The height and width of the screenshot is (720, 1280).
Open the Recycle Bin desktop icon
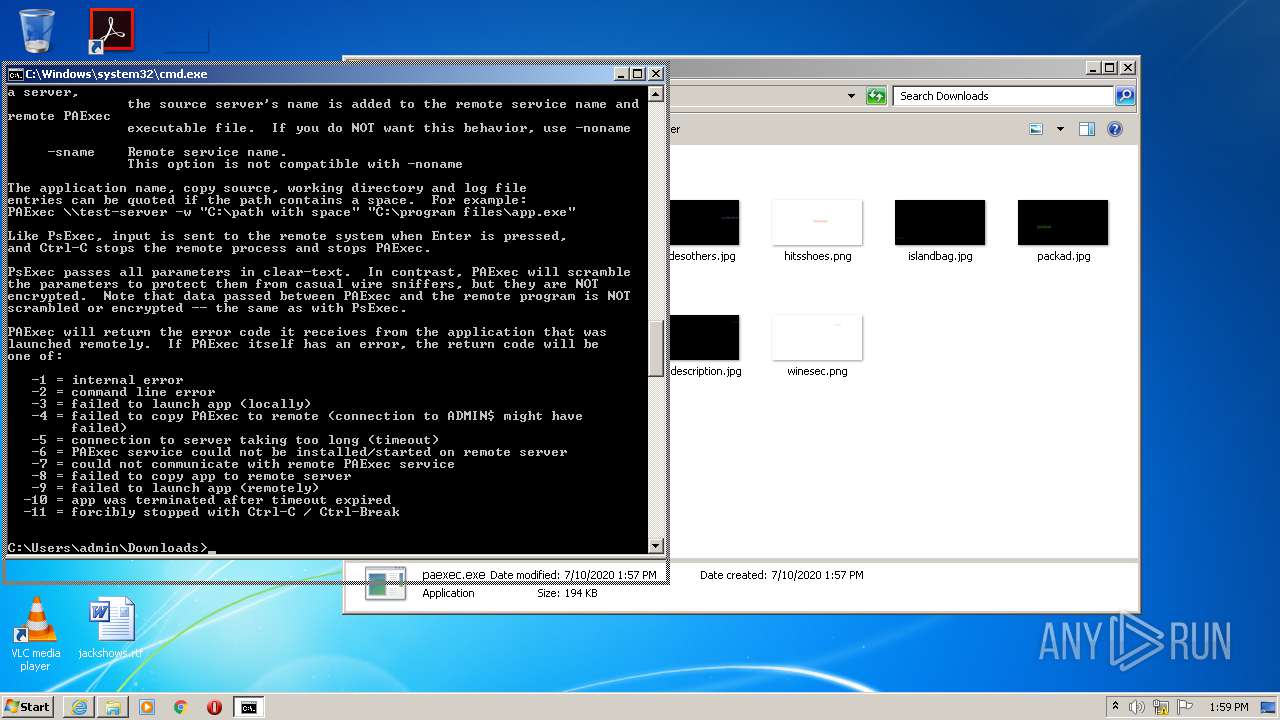click(37, 30)
